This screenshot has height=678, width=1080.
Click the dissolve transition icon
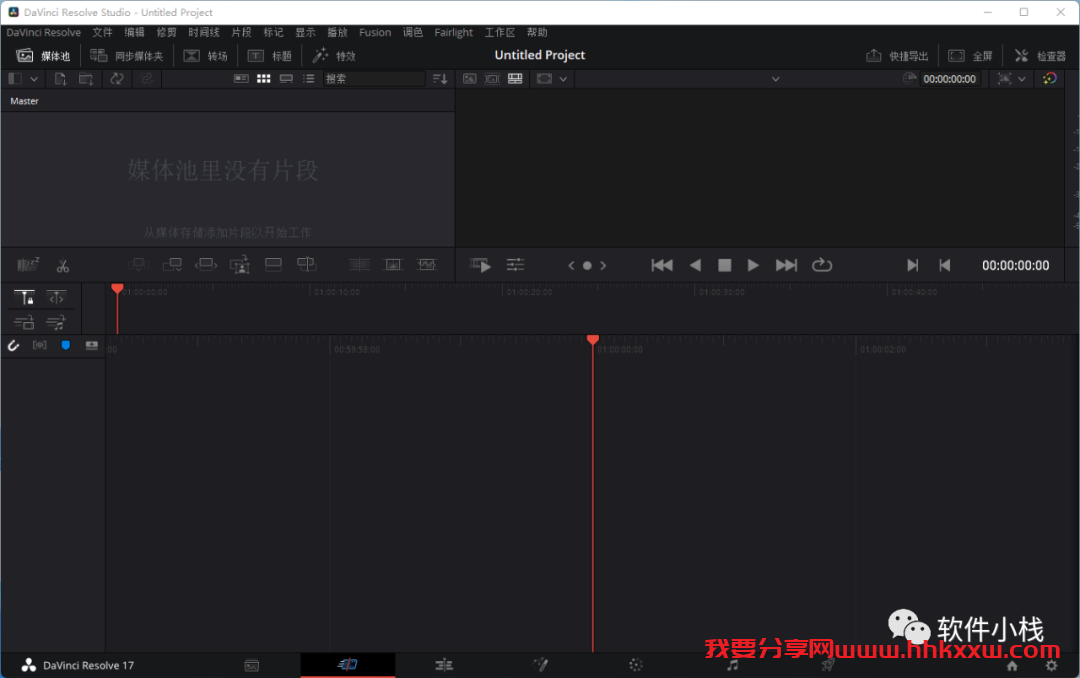(393, 265)
